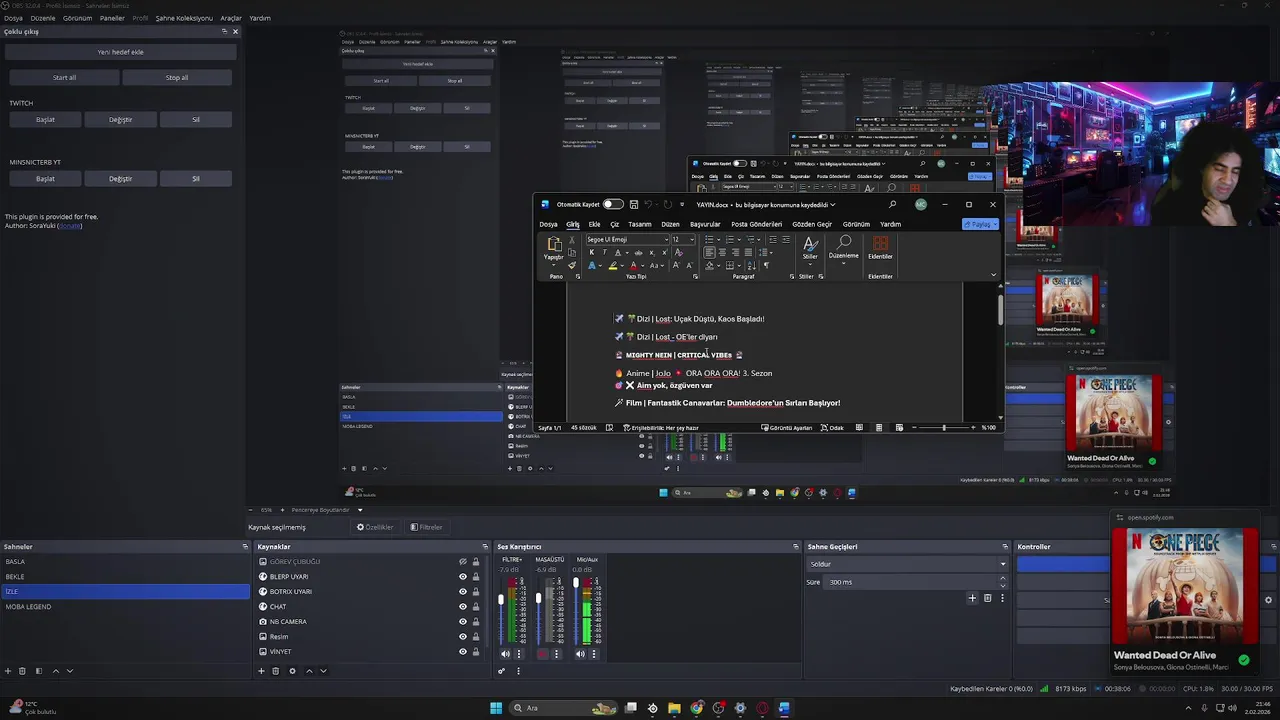This screenshot has height=720, width=1280.
Task: Move source up arrow in Kaynaklar toolbar
Action: [x=309, y=671]
